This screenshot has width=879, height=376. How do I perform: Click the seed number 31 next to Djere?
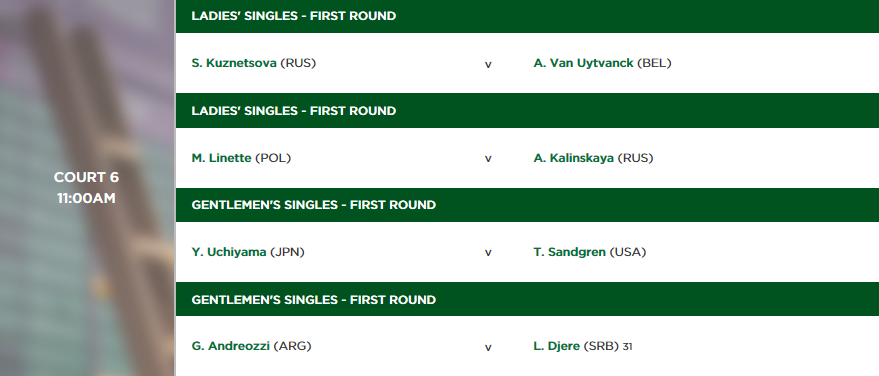click(x=627, y=347)
